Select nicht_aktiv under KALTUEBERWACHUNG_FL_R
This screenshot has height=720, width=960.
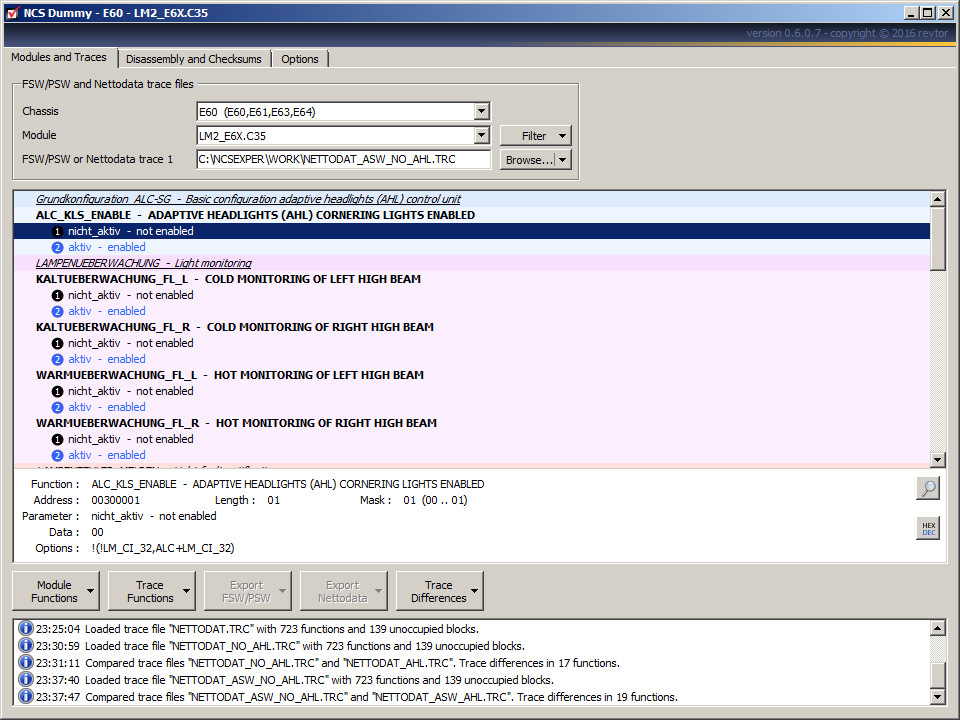471,343
